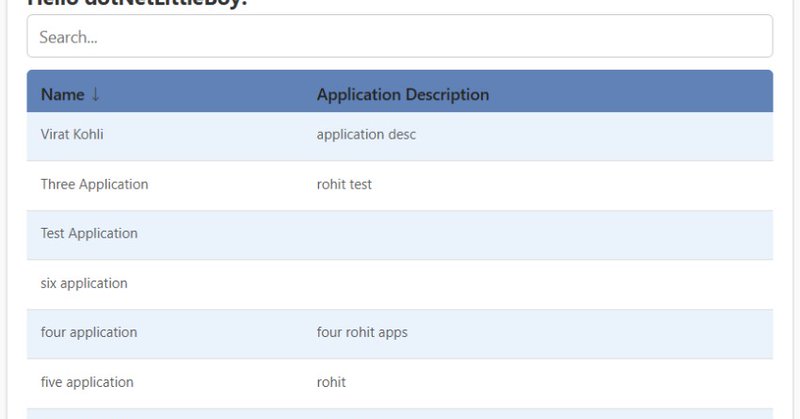Image resolution: width=800 pixels, height=419 pixels.
Task: Select the Test Application name cell
Action: pos(89,233)
